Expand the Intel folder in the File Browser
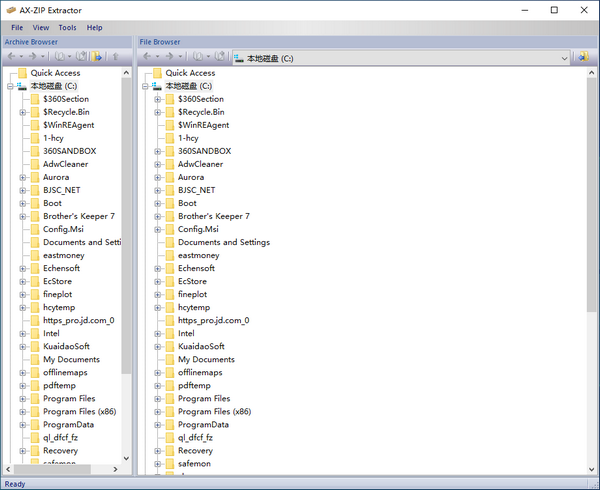 coord(157,334)
